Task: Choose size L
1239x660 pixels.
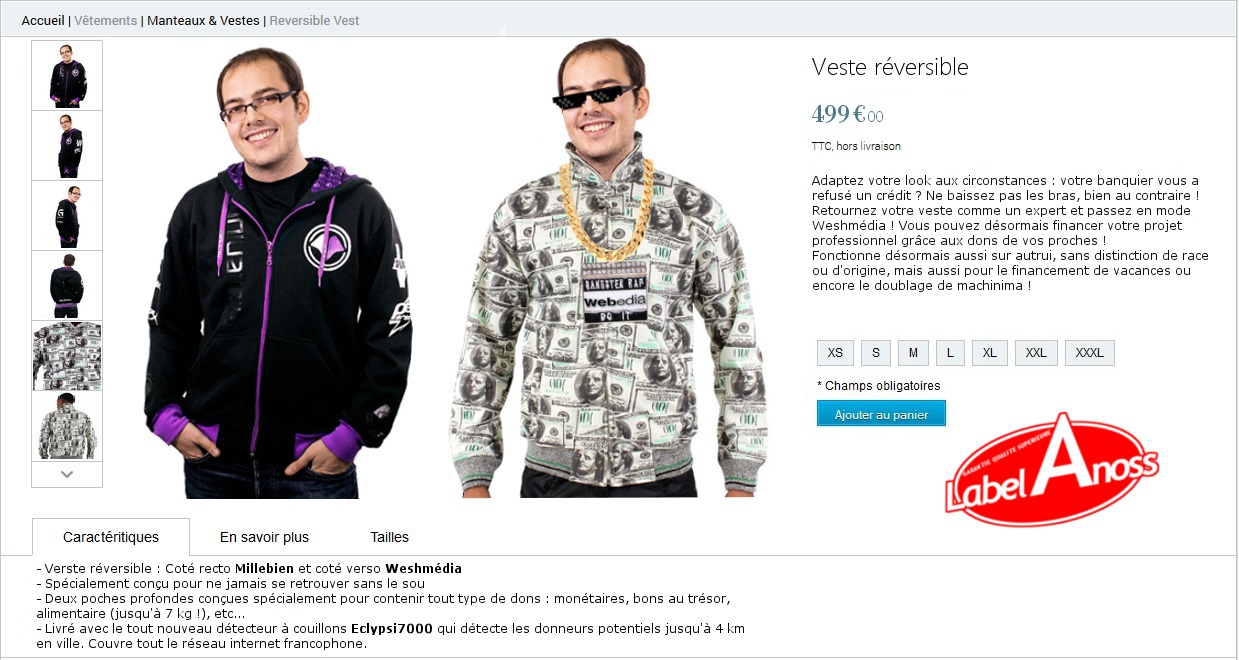Action: click(950, 353)
